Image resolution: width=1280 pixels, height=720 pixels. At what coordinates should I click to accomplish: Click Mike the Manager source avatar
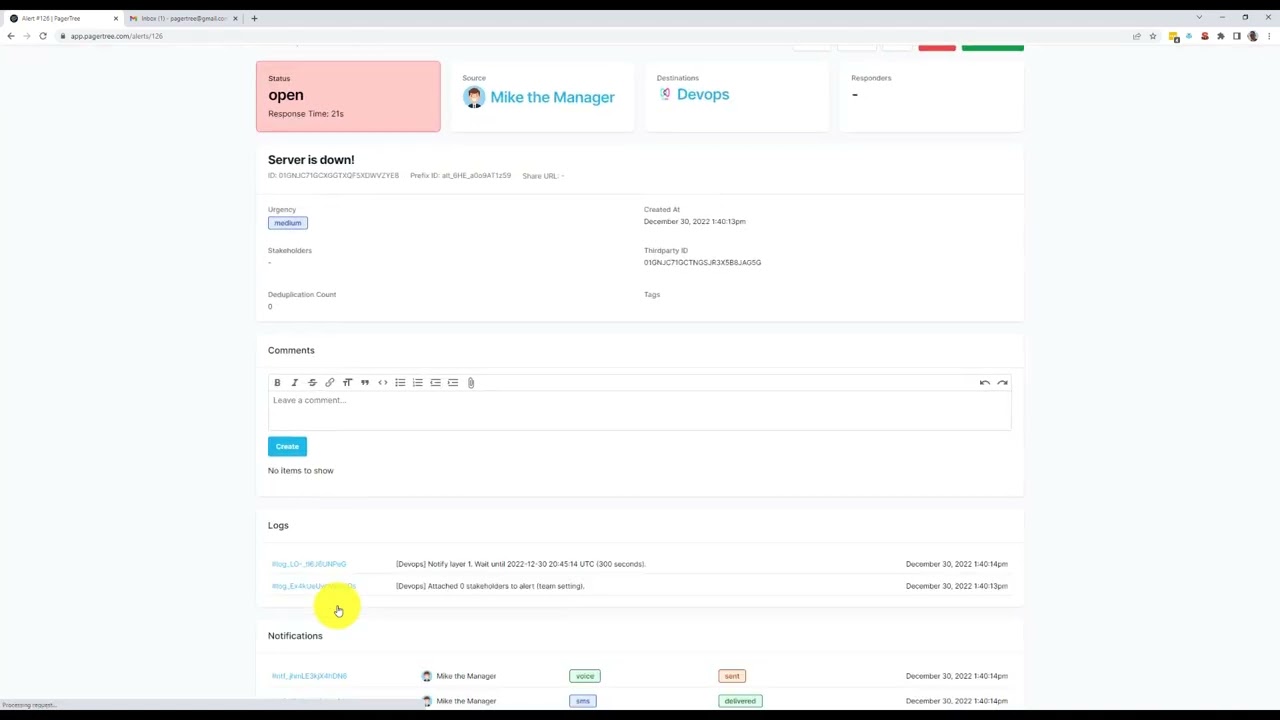[x=474, y=97]
